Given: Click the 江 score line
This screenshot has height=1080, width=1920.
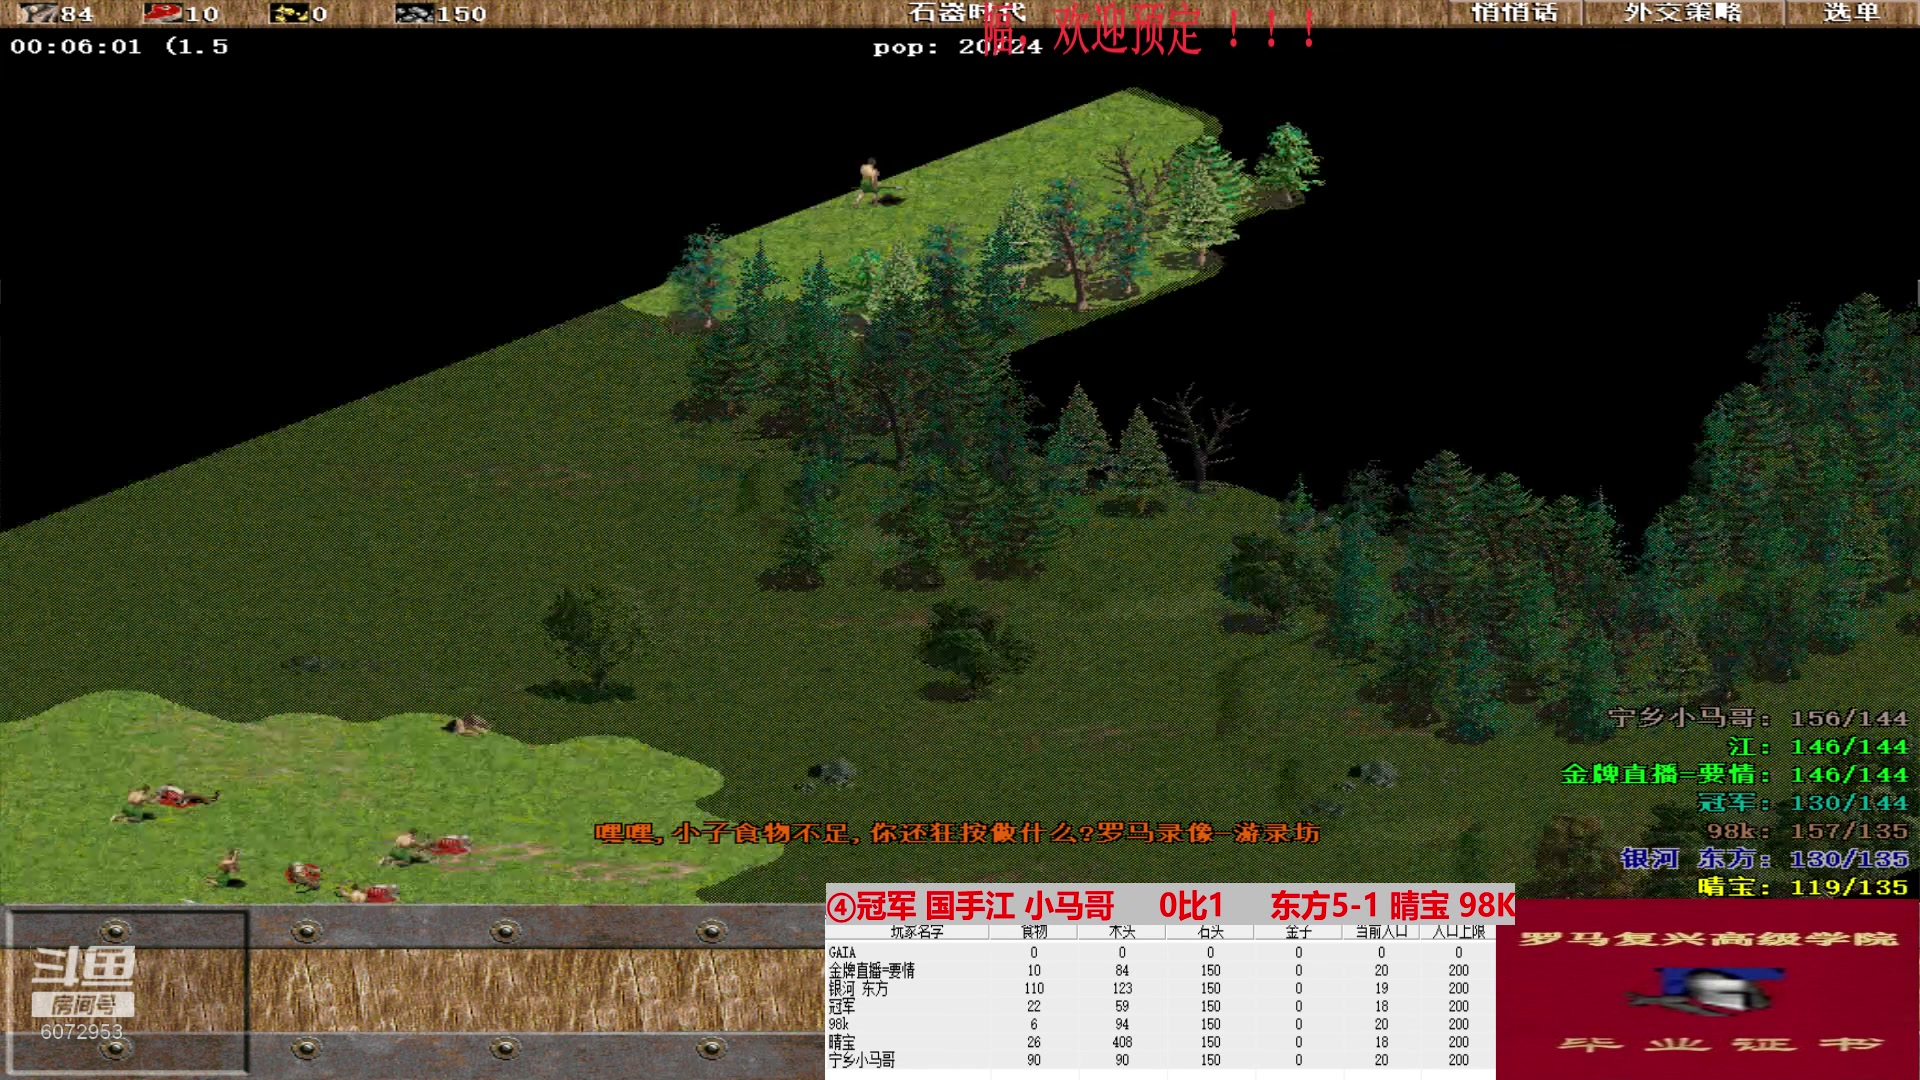Looking at the screenshot, I should (1818, 746).
